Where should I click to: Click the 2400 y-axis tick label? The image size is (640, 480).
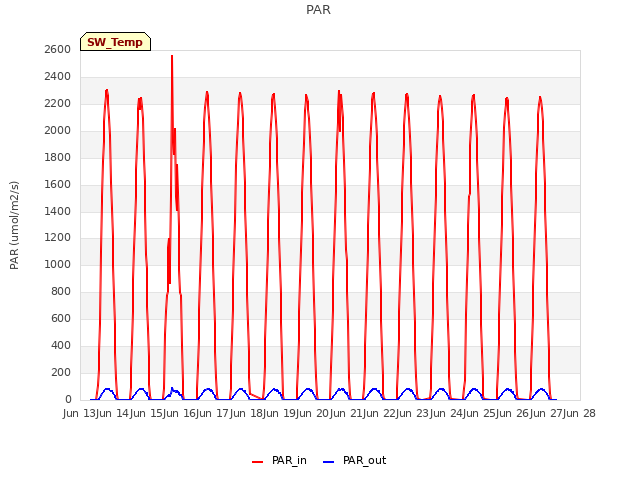58,77
